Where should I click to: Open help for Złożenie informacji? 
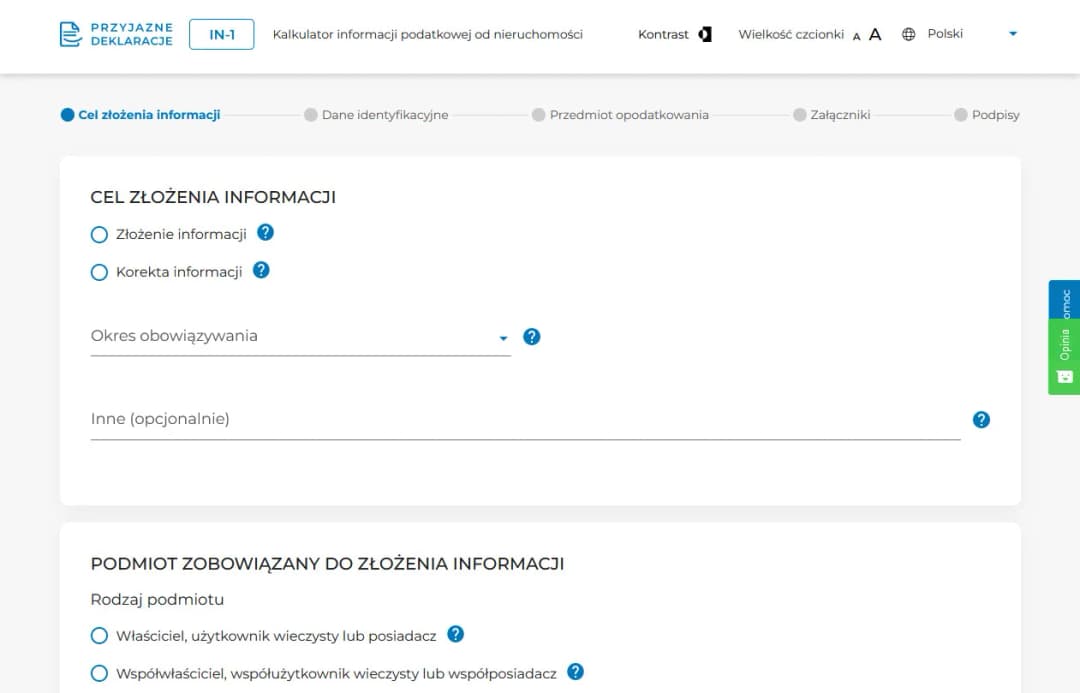(265, 231)
